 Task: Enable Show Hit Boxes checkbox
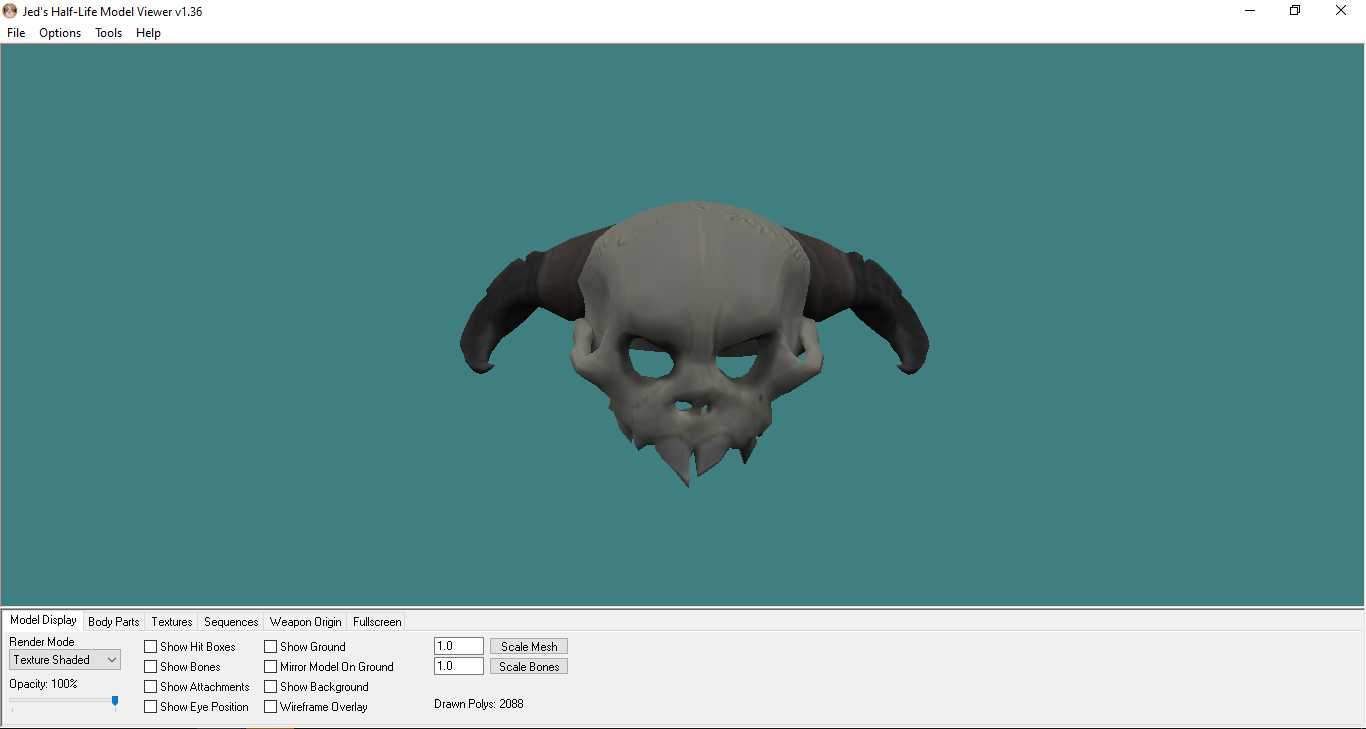190,647
